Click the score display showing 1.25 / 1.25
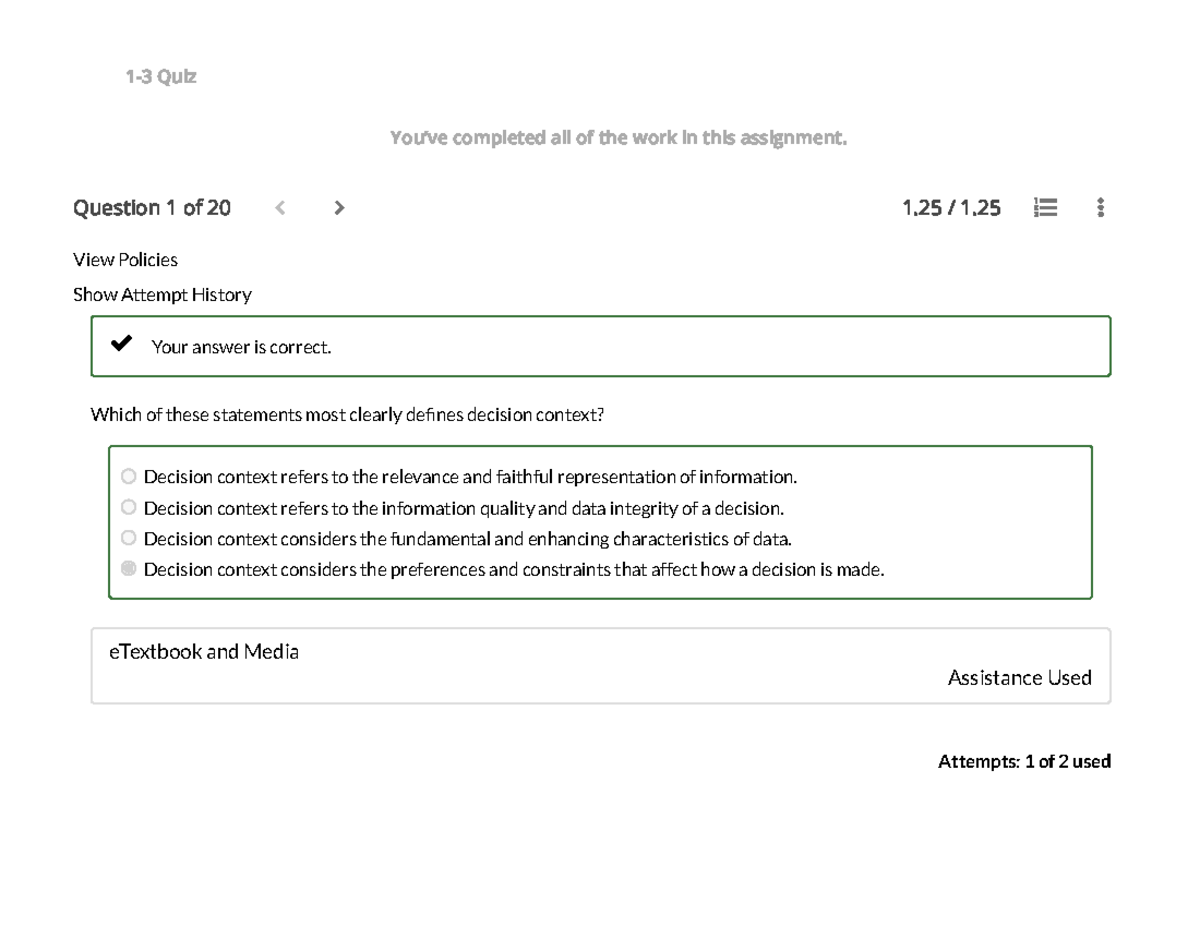Screen dimensions: 1200x927 [x=951, y=207]
